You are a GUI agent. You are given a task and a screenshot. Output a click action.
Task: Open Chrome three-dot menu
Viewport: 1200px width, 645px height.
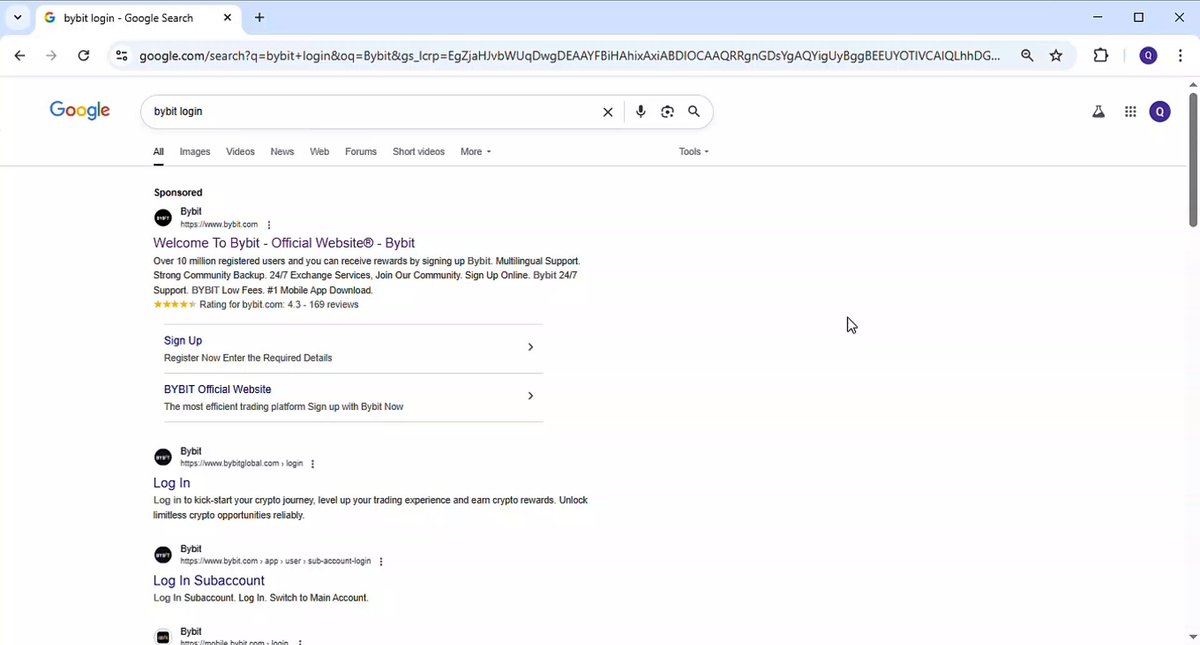coord(1181,56)
